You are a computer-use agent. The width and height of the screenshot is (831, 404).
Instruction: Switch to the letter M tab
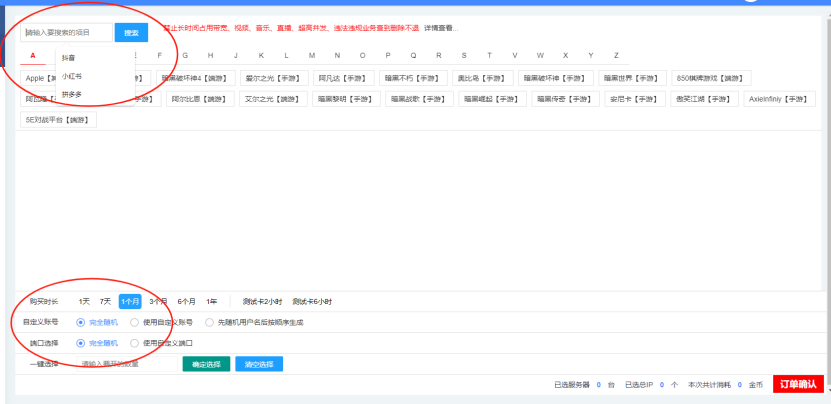pos(312,55)
